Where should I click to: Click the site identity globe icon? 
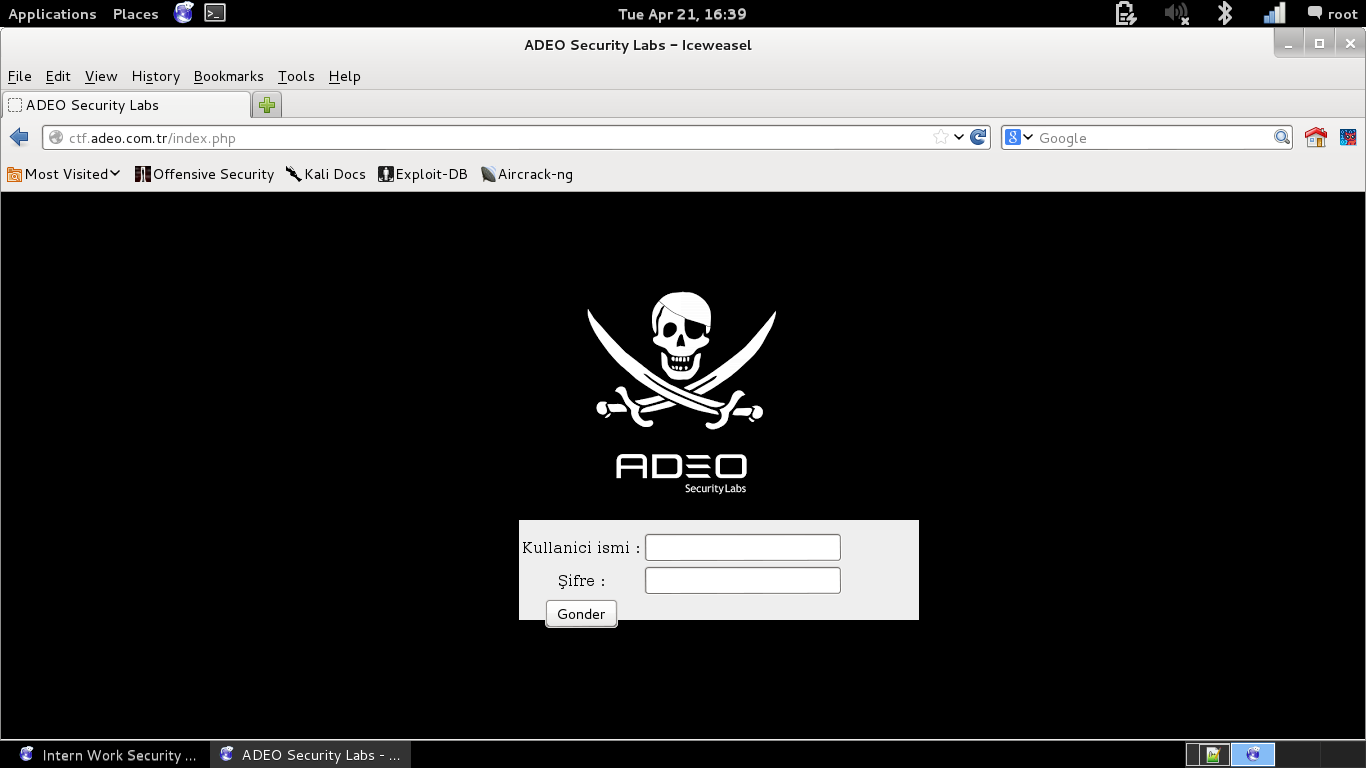[x=55, y=137]
